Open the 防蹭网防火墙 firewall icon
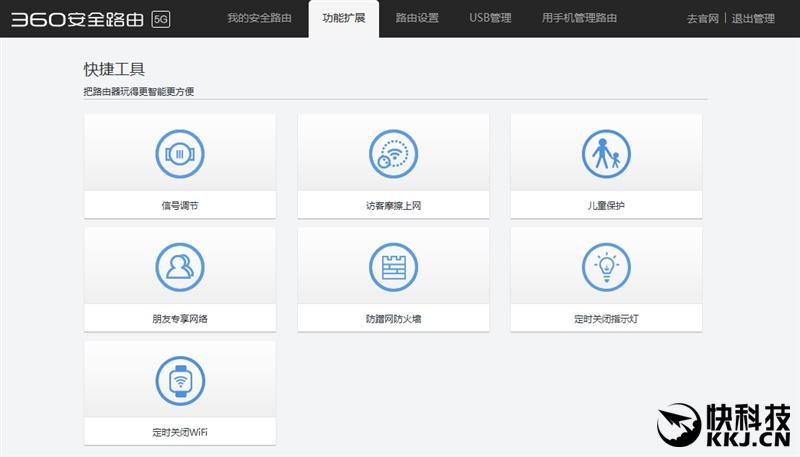Image resolution: width=800 pixels, height=457 pixels. tap(393, 267)
